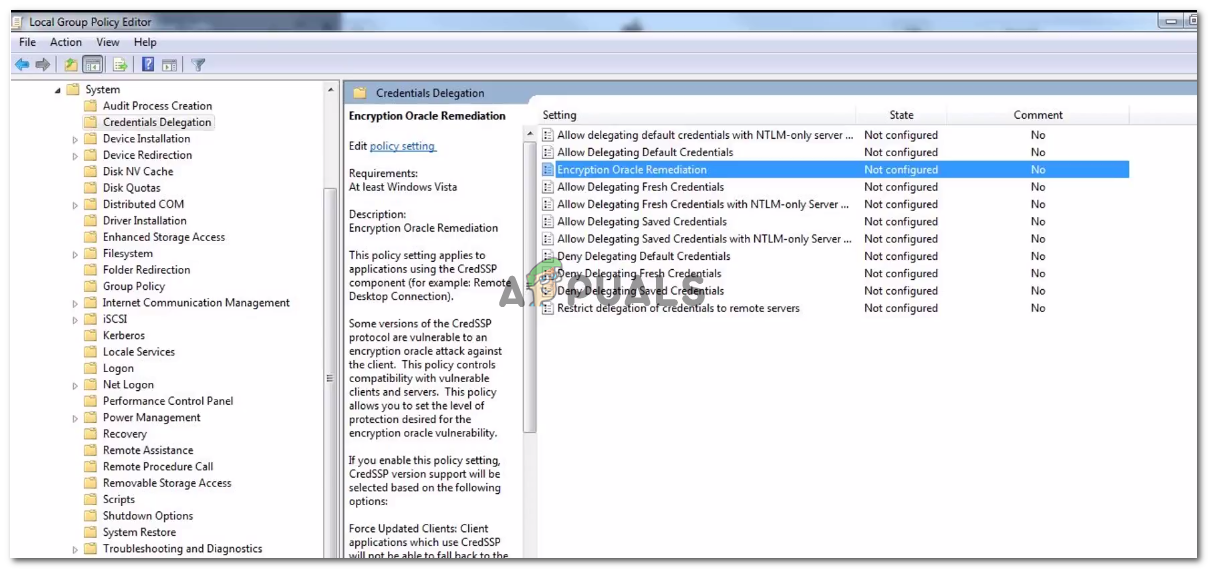
Task: Select 'Deny Delegating Saved Credentials' setting
Action: coord(640,291)
